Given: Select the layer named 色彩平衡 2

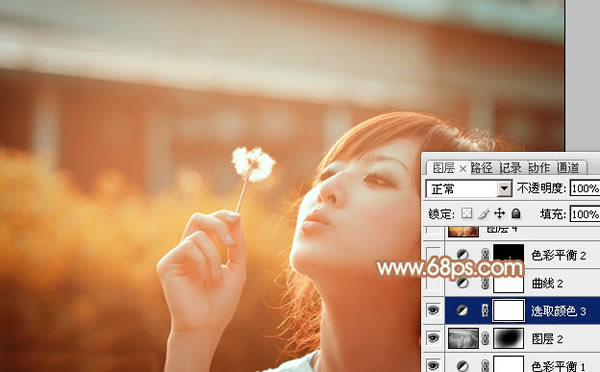Looking at the screenshot, I should (x=559, y=255).
